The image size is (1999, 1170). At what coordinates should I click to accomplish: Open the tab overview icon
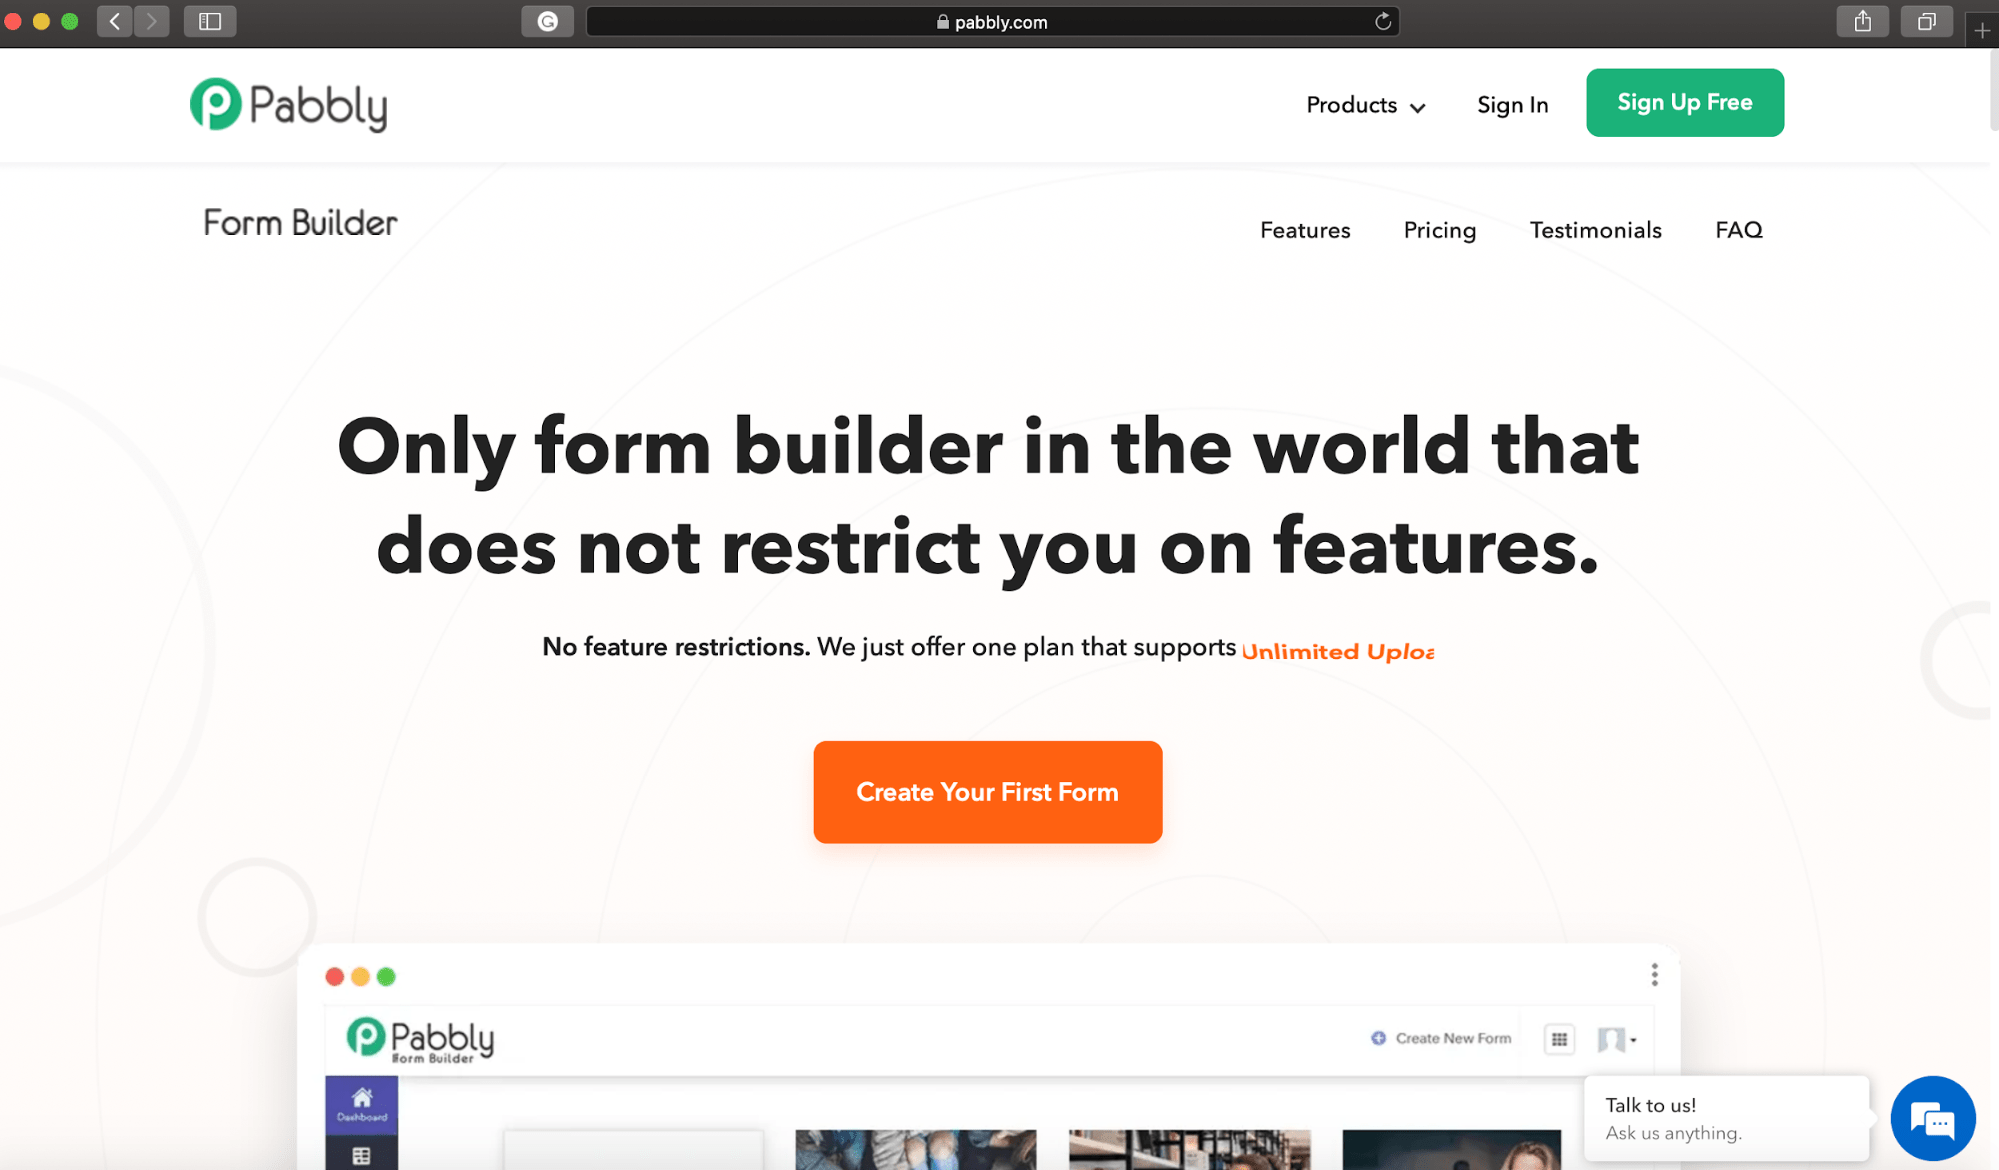pos(1926,20)
